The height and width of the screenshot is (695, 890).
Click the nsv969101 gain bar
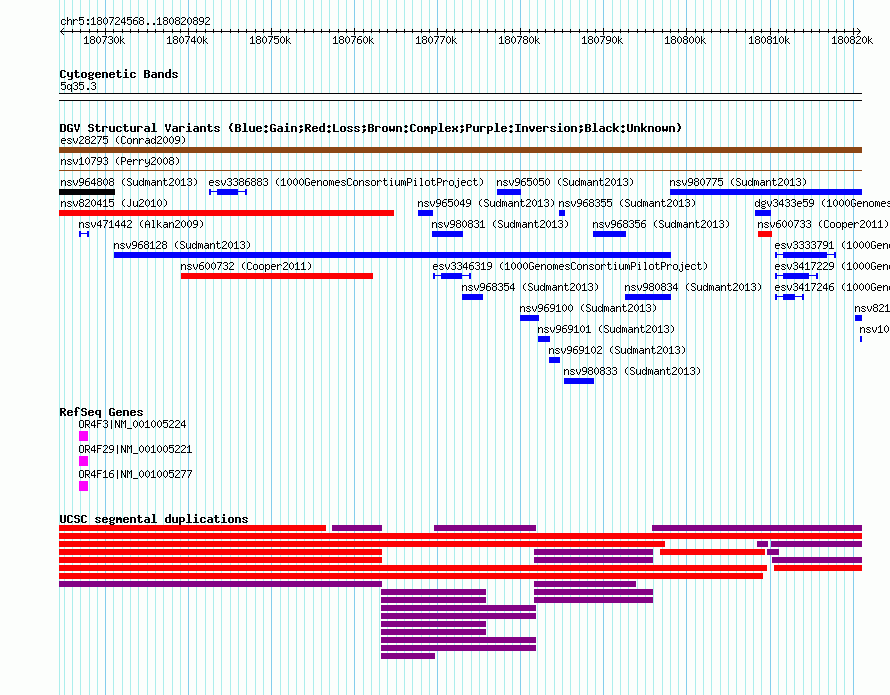(544, 339)
